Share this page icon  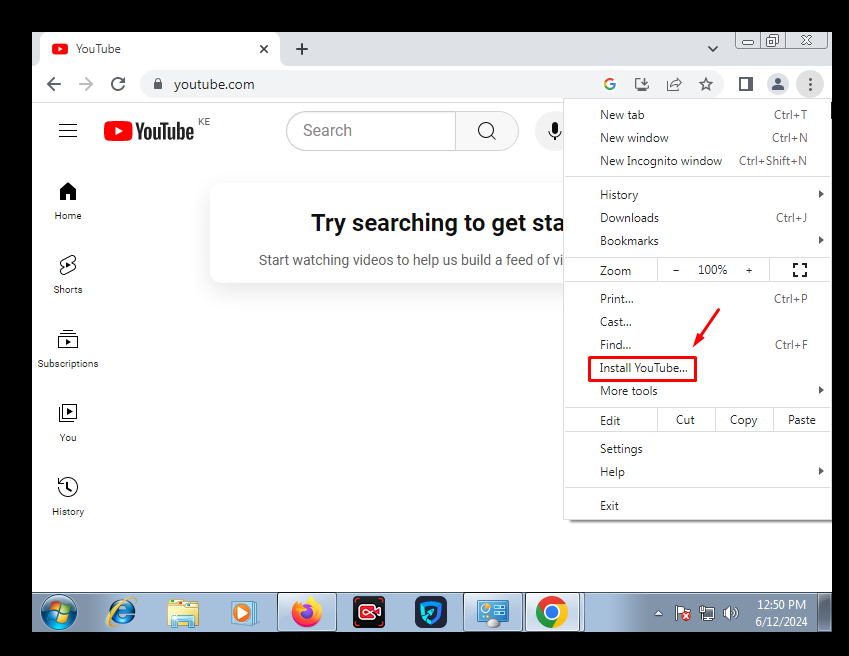pyautogui.click(x=674, y=84)
